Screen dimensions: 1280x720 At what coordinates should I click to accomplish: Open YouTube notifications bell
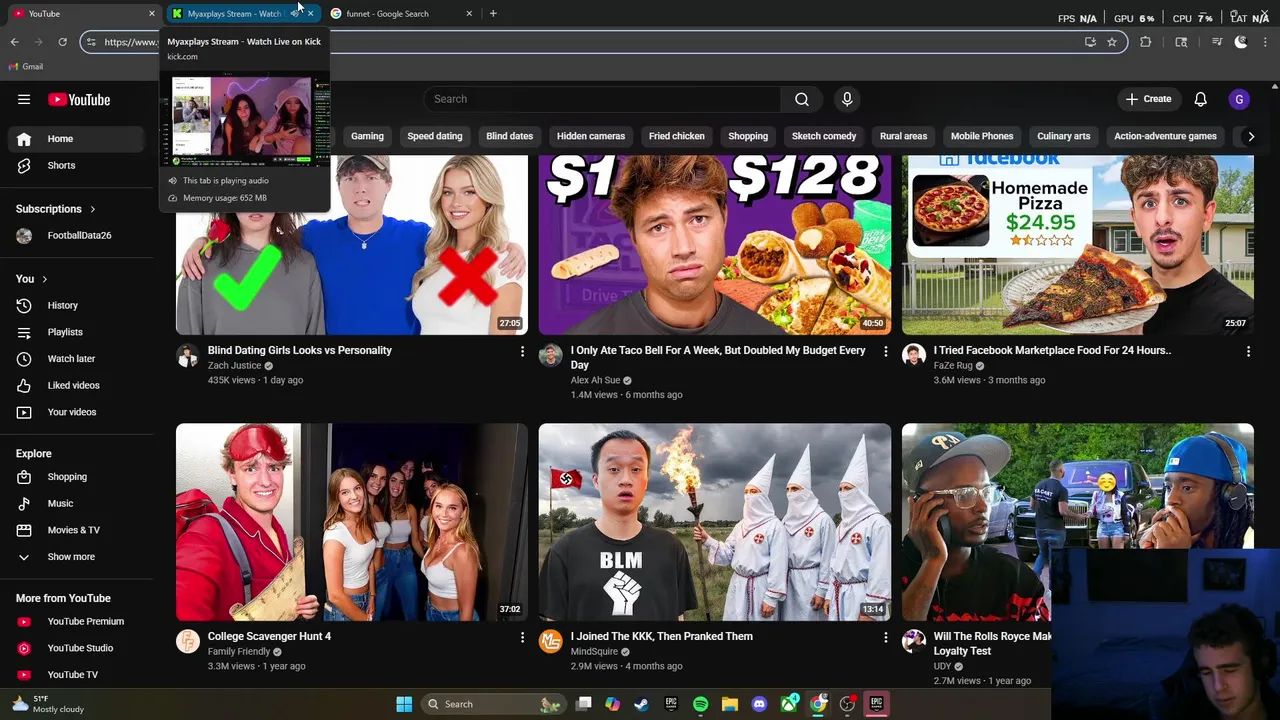pyautogui.click(x=1200, y=99)
